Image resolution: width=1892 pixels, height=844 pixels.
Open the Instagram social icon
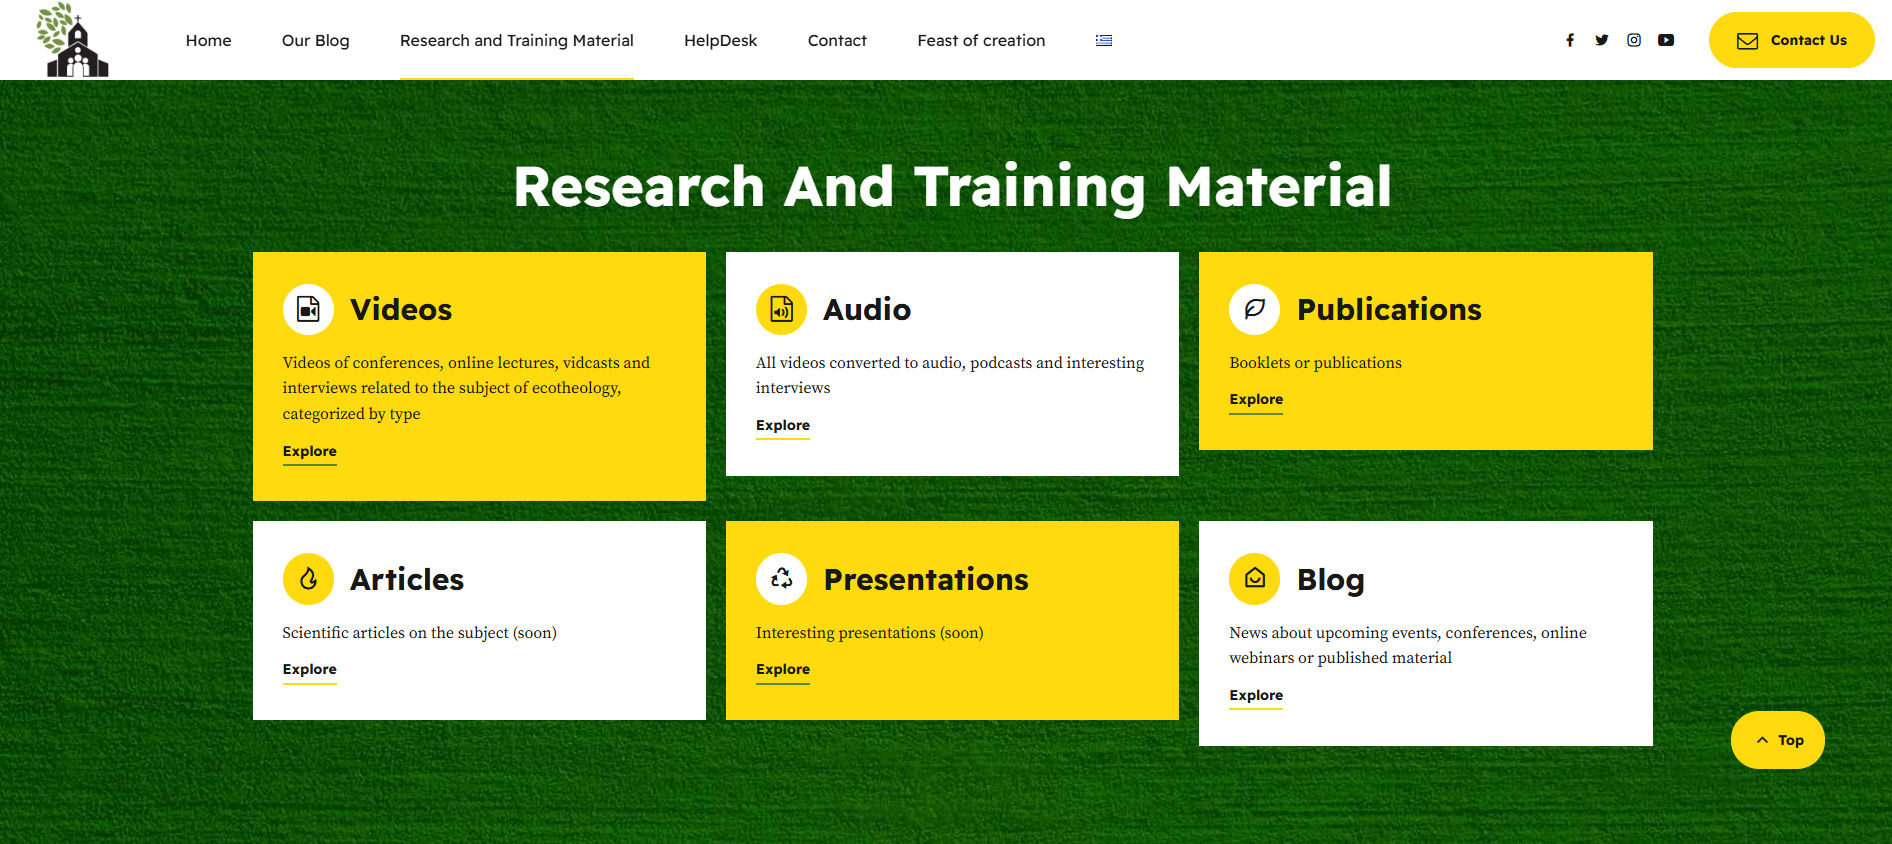pos(1634,40)
